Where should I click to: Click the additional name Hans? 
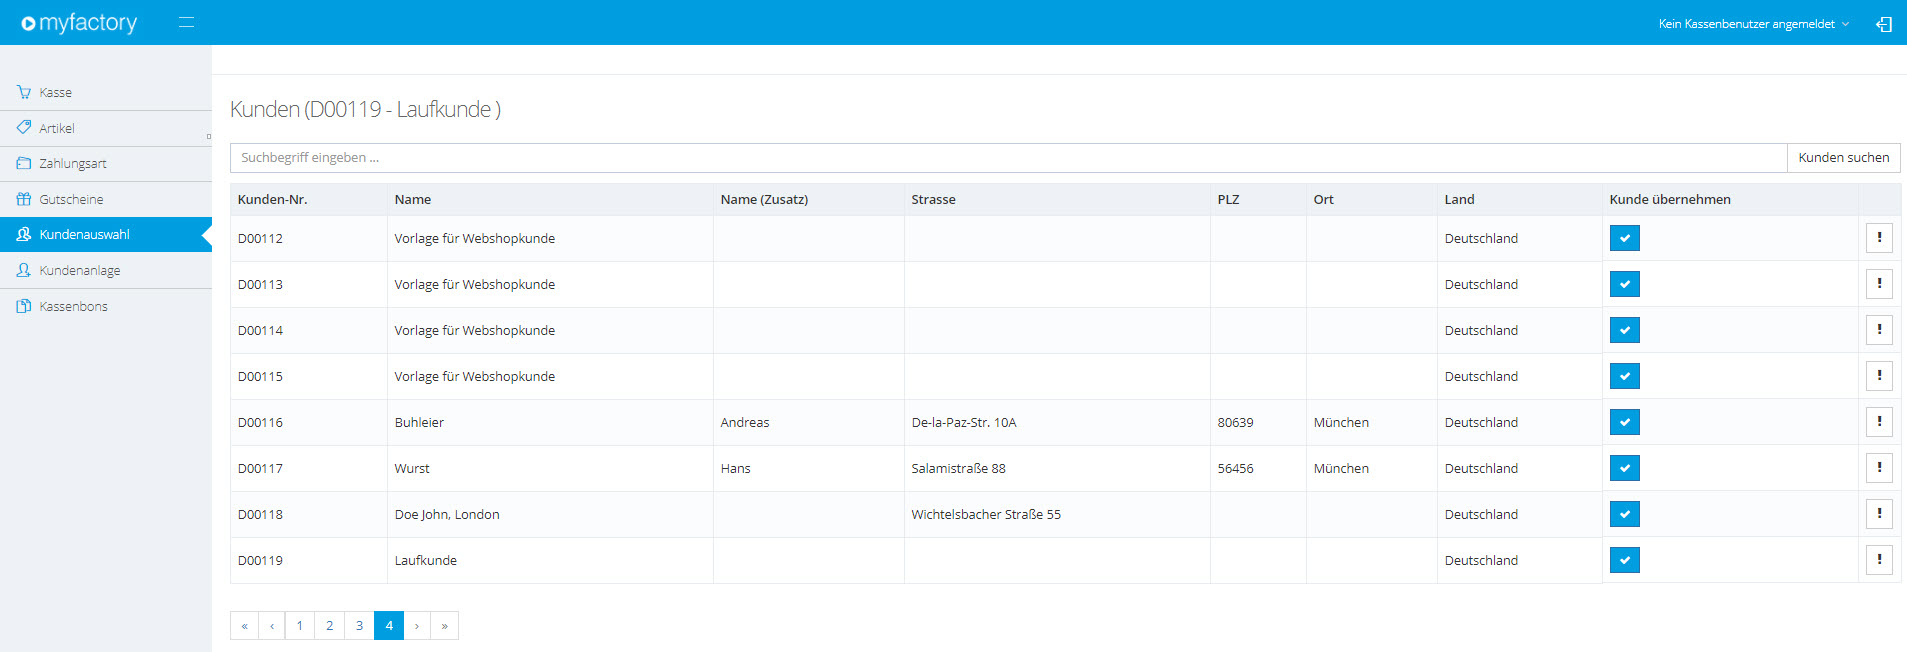click(735, 469)
